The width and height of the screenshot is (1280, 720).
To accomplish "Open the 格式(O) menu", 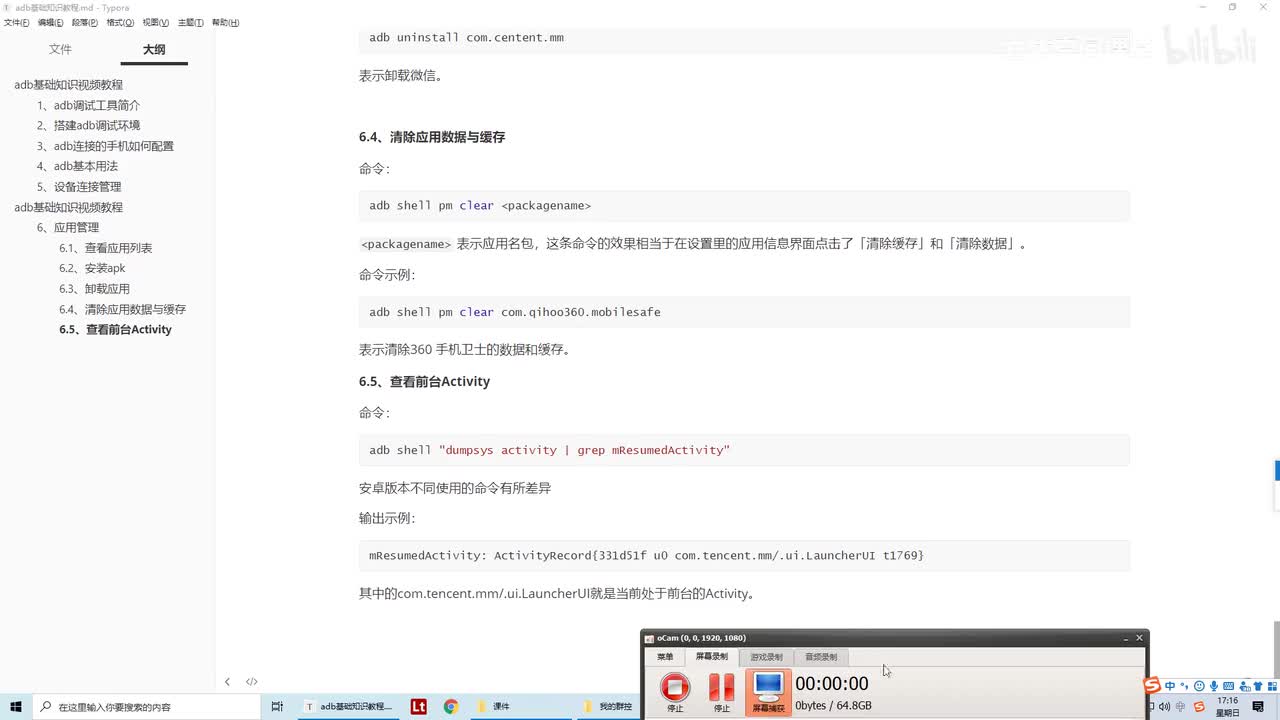I will pyautogui.click(x=120, y=22).
